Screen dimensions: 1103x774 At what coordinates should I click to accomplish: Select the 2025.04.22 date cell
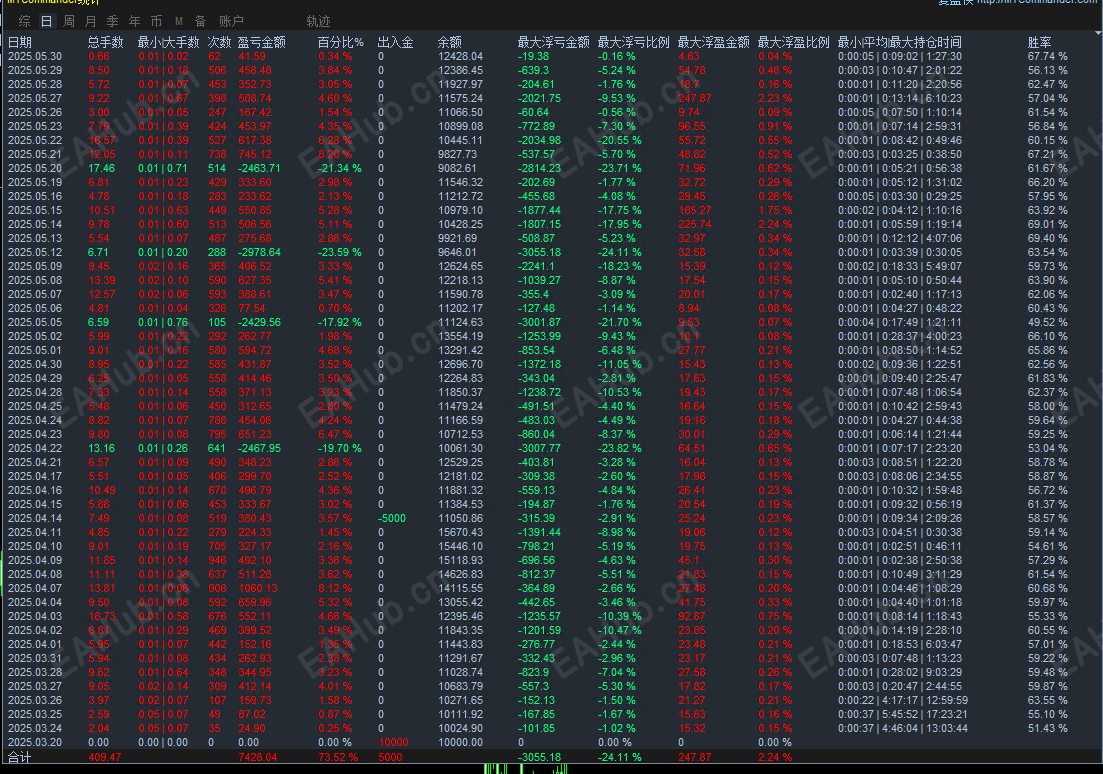point(34,448)
